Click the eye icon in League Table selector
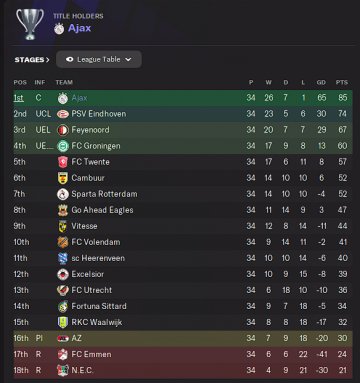Image resolution: width=360 pixels, height=383 pixels. [70, 59]
